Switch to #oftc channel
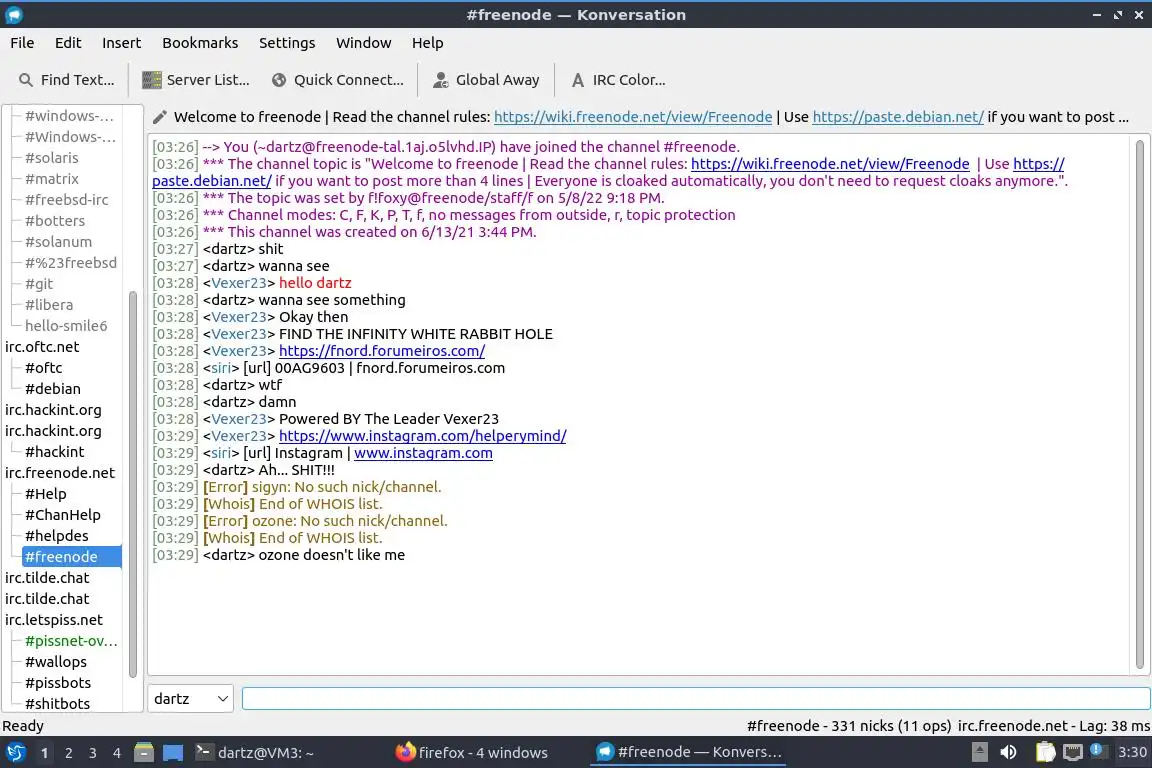Image resolution: width=1152 pixels, height=768 pixels. pyautogui.click(x=44, y=367)
